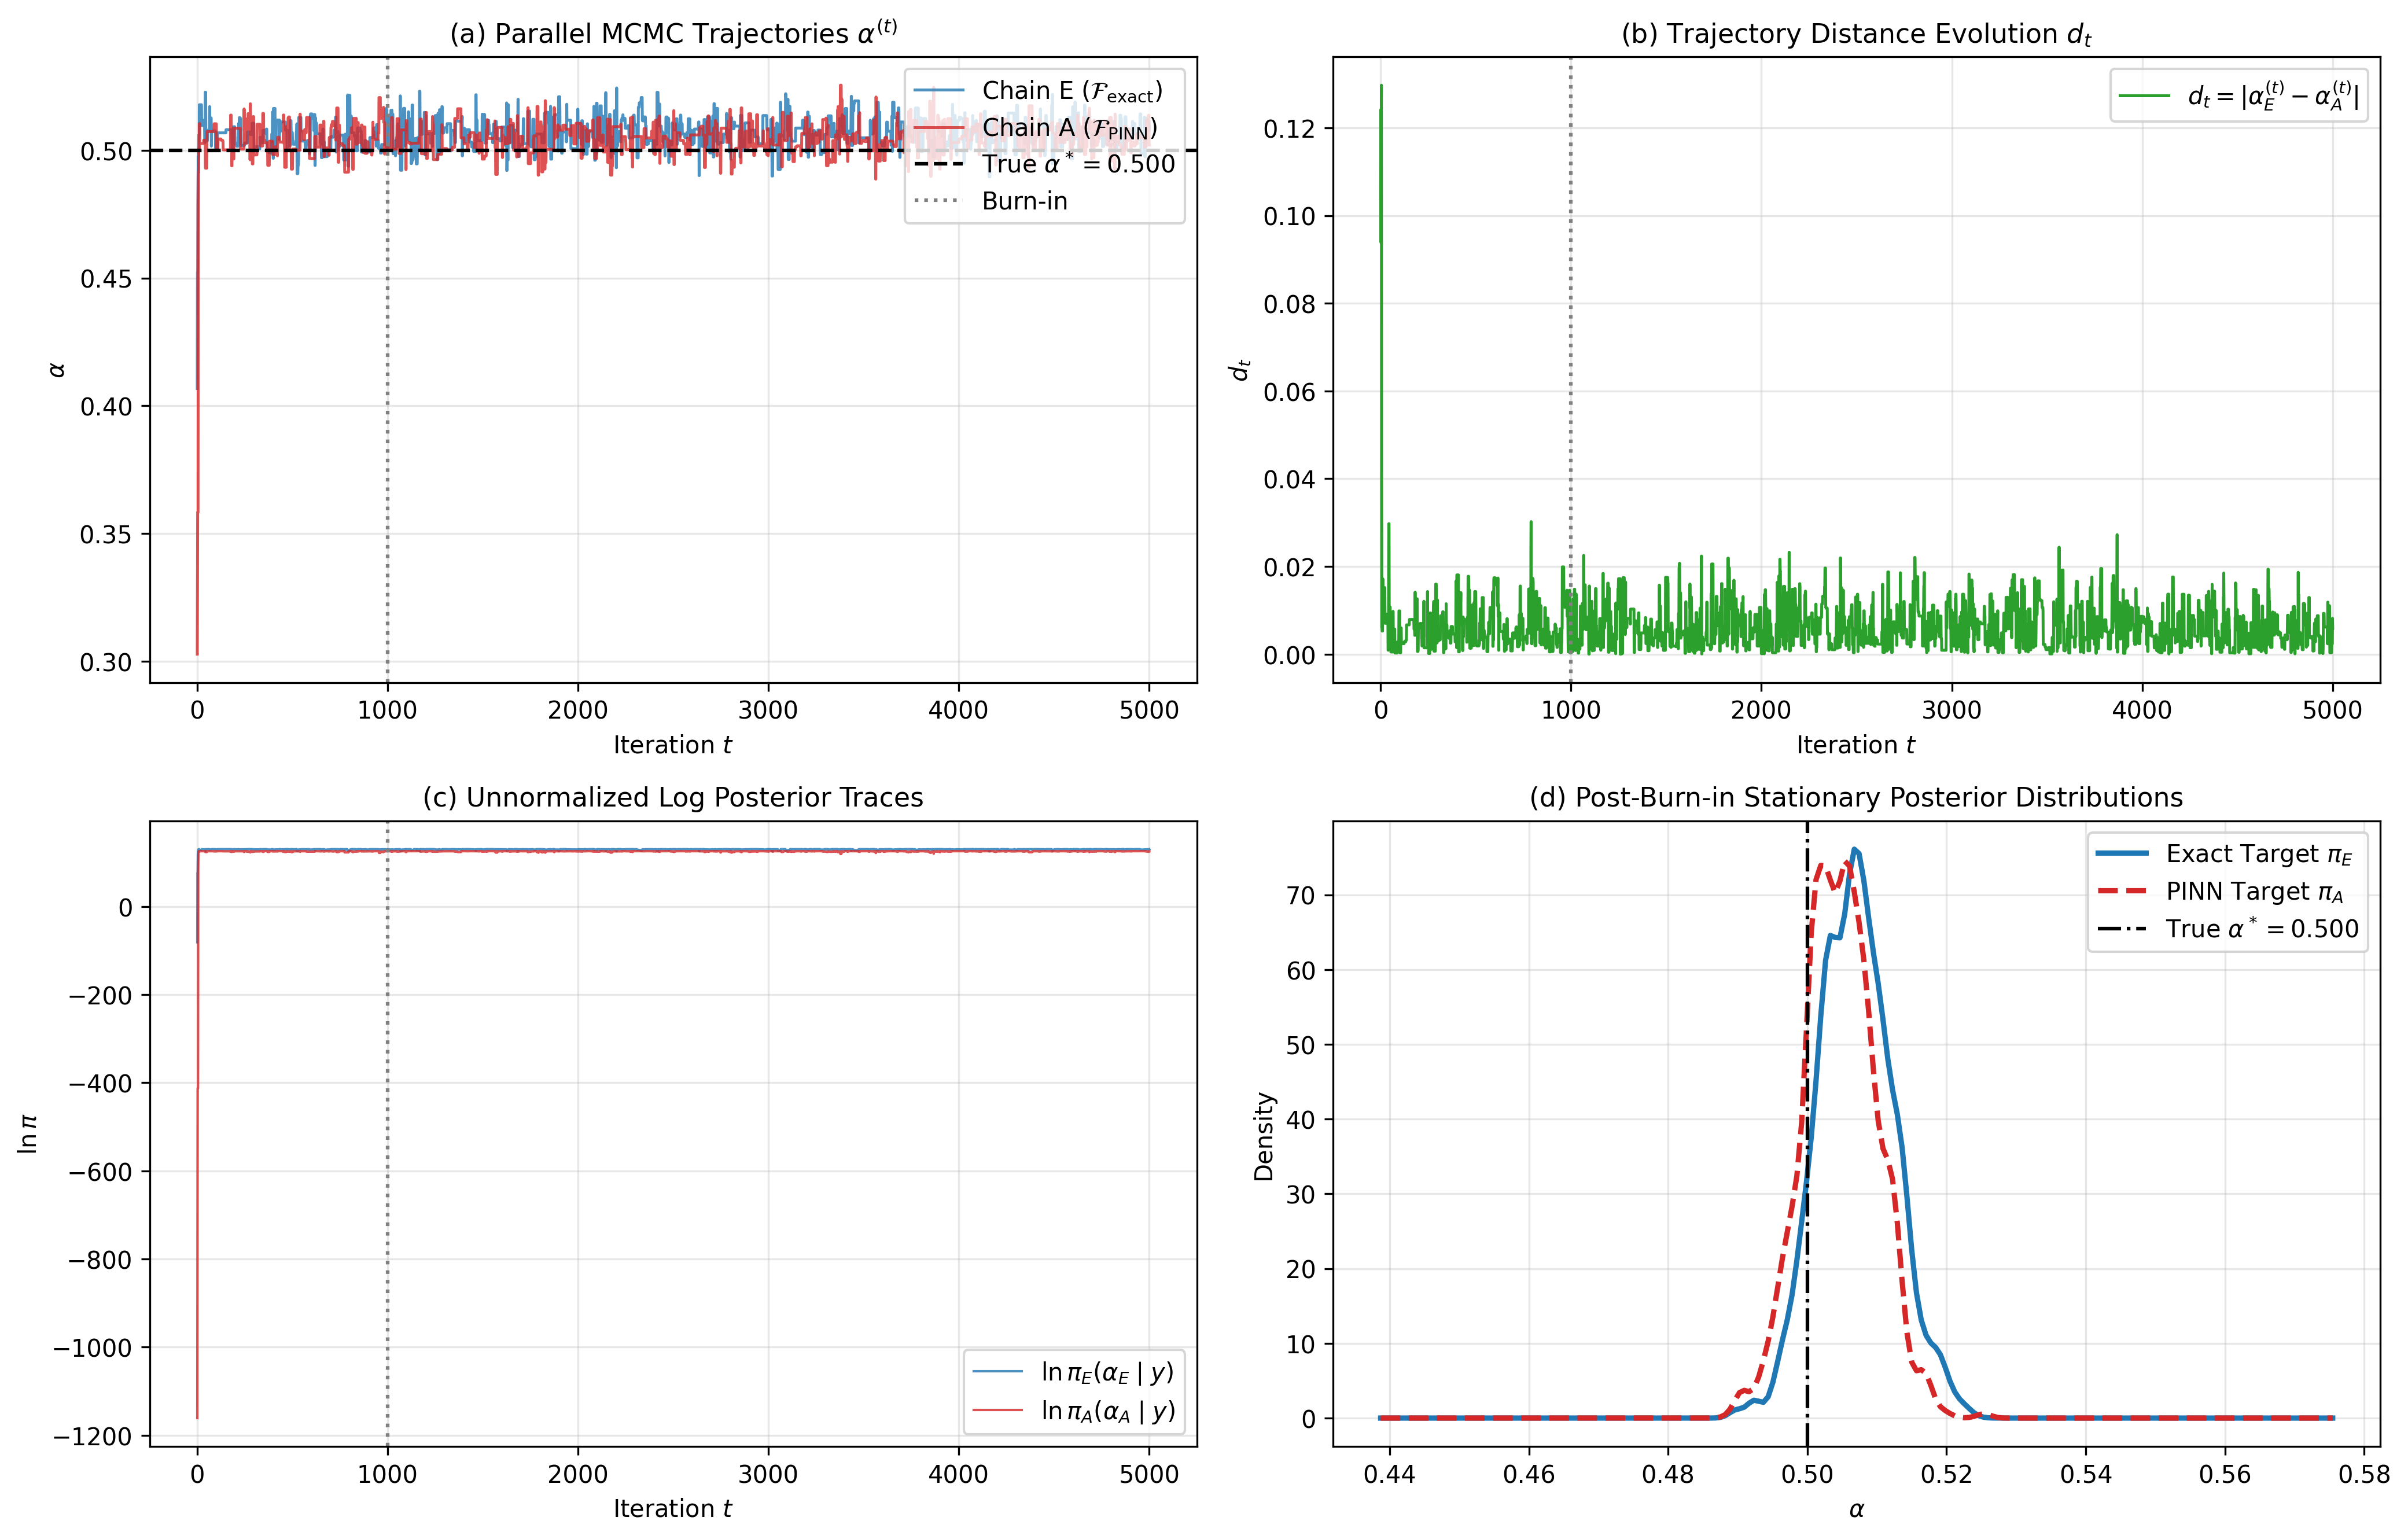Click the title '(b) Trajectory Distance Evolution'

click(x=1856, y=34)
